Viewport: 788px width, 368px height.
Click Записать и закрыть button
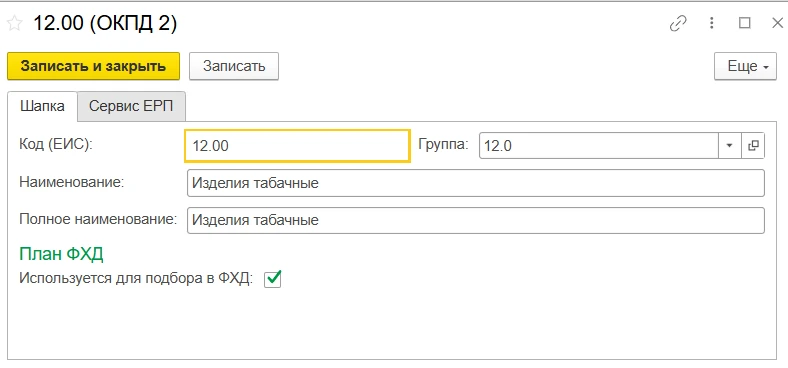click(93, 66)
